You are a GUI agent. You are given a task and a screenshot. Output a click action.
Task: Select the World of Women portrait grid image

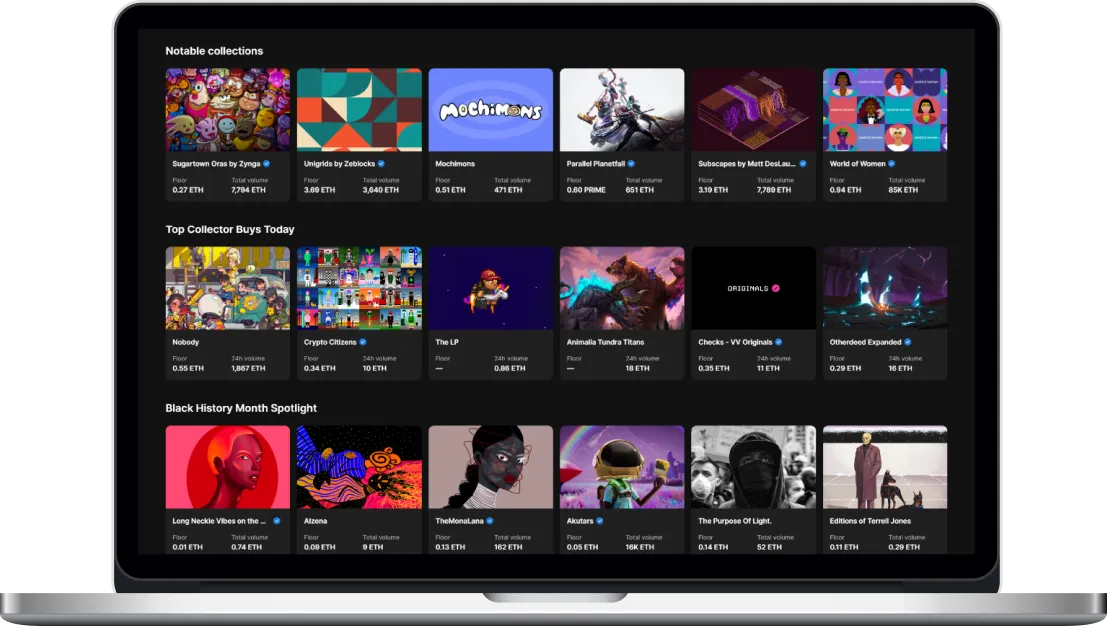[885, 109]
